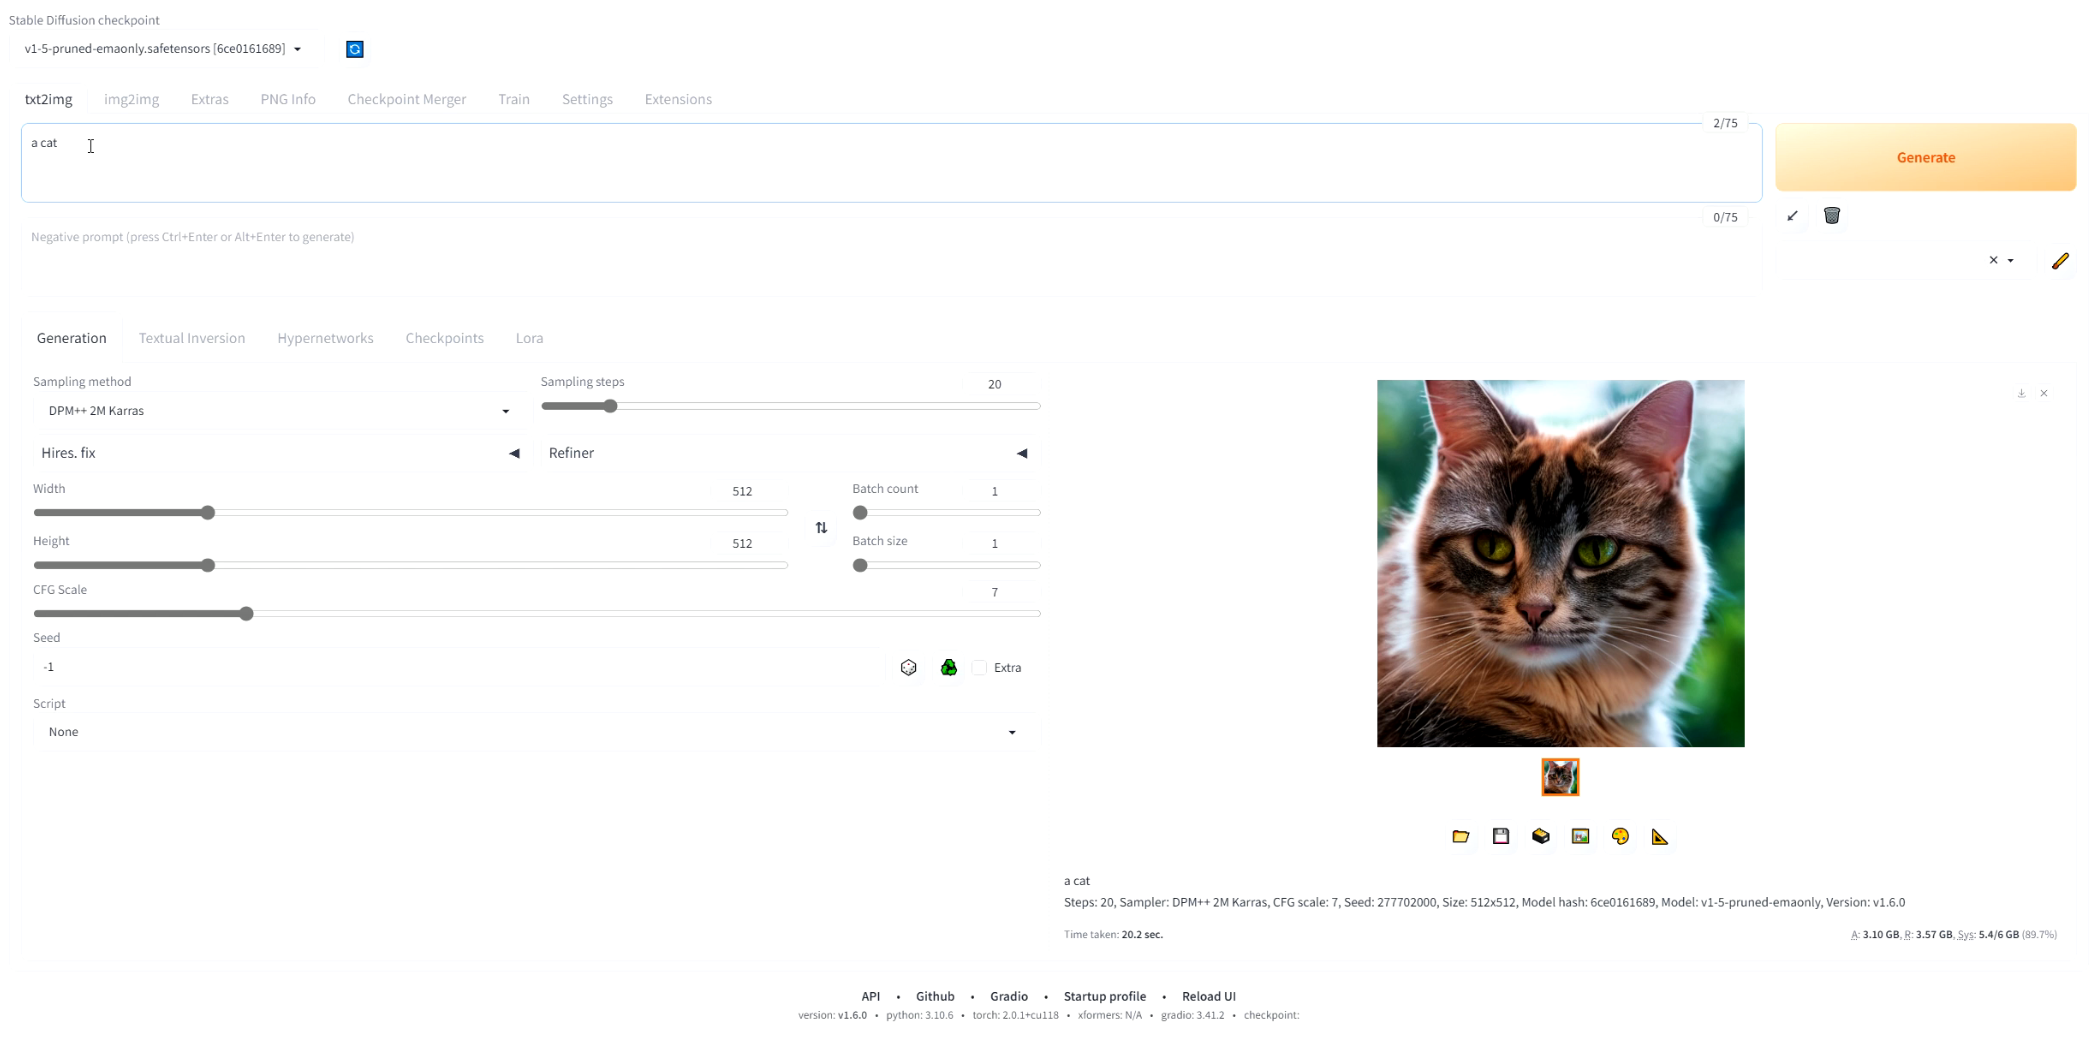Expand the Refiner section
This screenshot has width=2099, height=1049.
pos(788,453)
